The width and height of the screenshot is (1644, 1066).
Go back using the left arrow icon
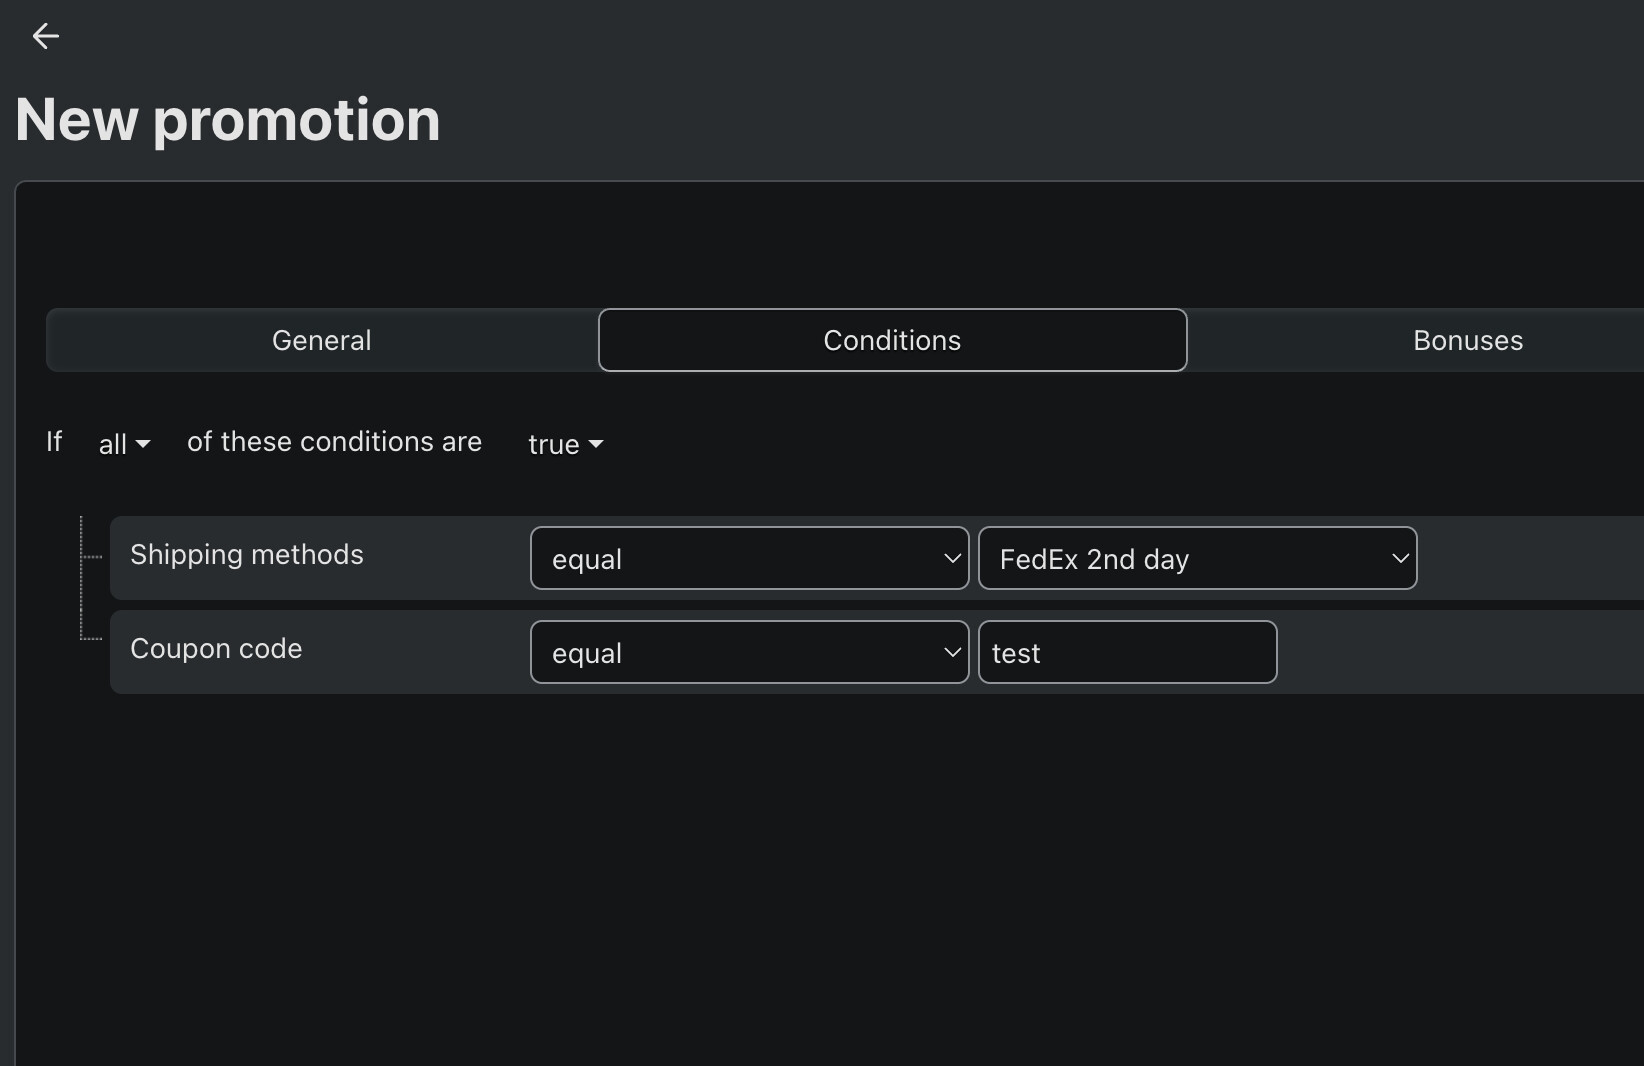(45, 37)
